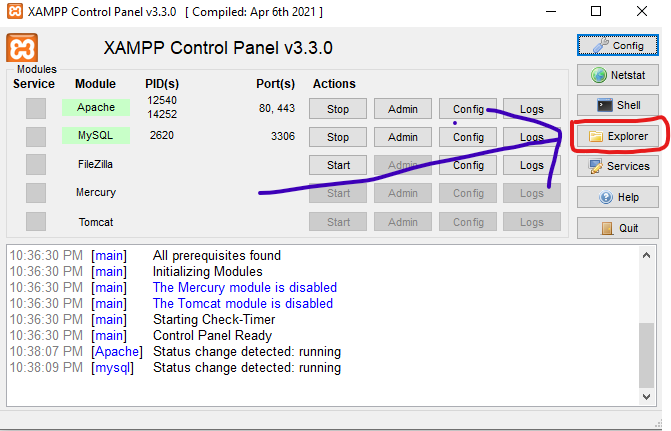This screenshot has width=671, height=431.
Task: Click the Mercury Start button
Action: coord(338,193)
